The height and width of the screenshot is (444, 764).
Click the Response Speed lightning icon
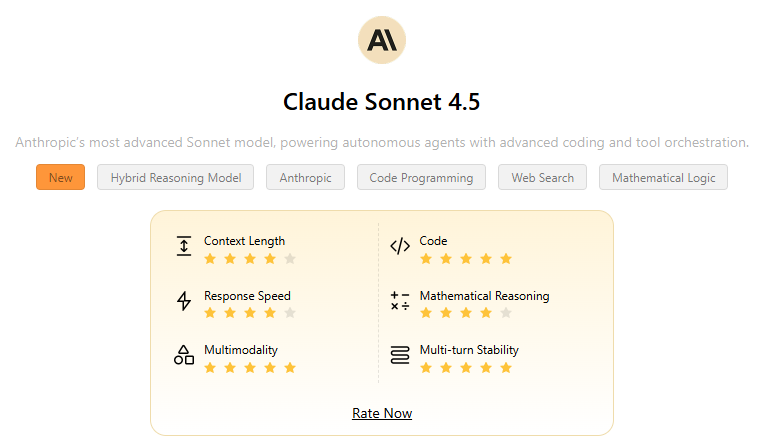tap(183, 301)
